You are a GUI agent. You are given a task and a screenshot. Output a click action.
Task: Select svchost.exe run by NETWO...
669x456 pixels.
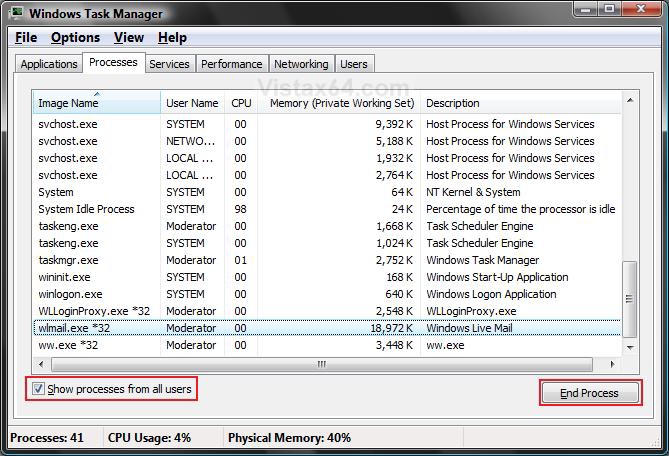coord(327,141)
